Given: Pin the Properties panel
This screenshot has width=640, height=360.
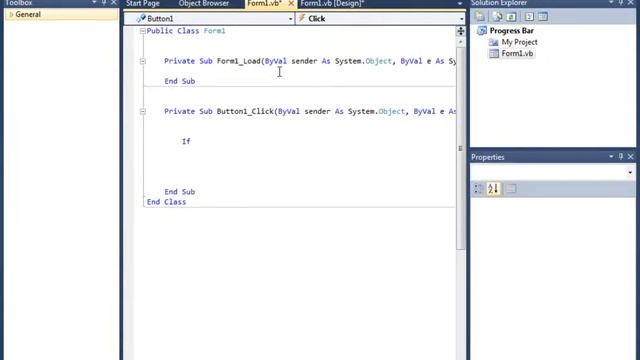Looking at the screenshot, I should [621, 157].
